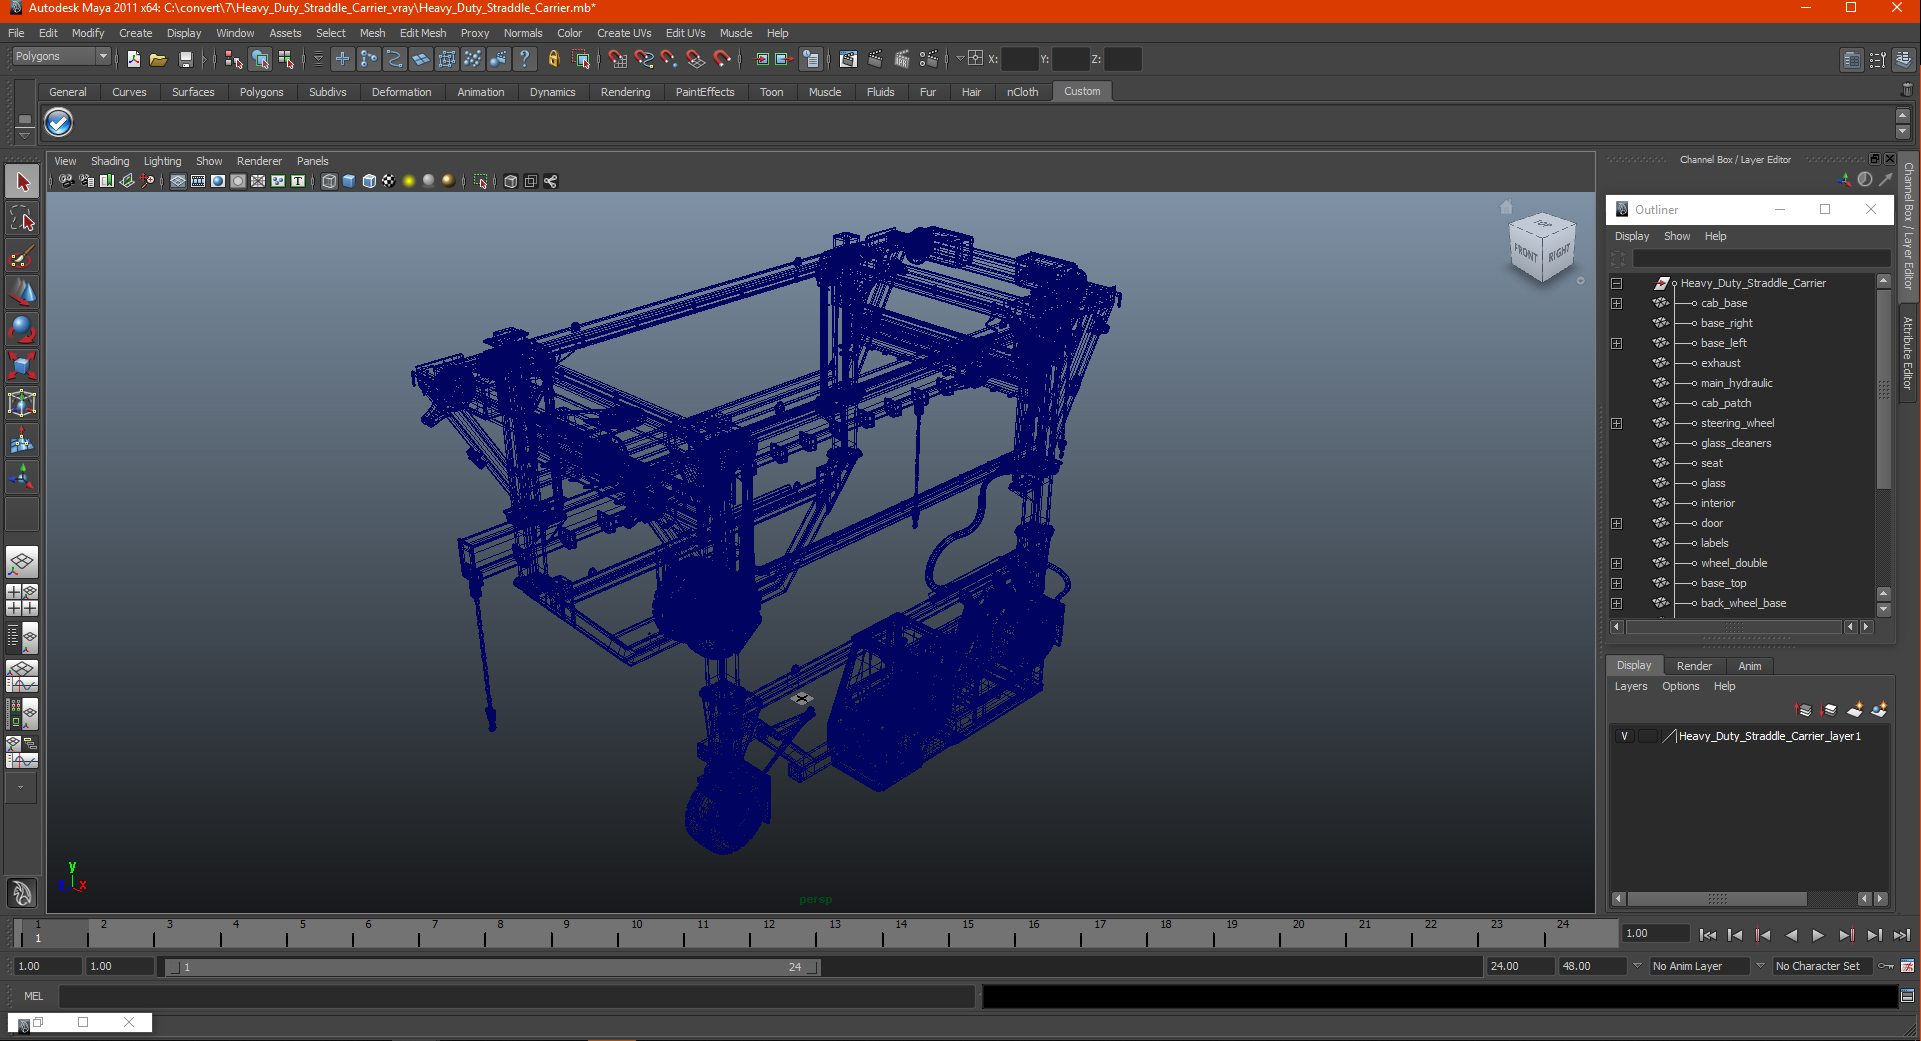This screenshot has height=1041, width=1921.
Task: Select the Soft Modification tool
Action: [x=22, y=440]
